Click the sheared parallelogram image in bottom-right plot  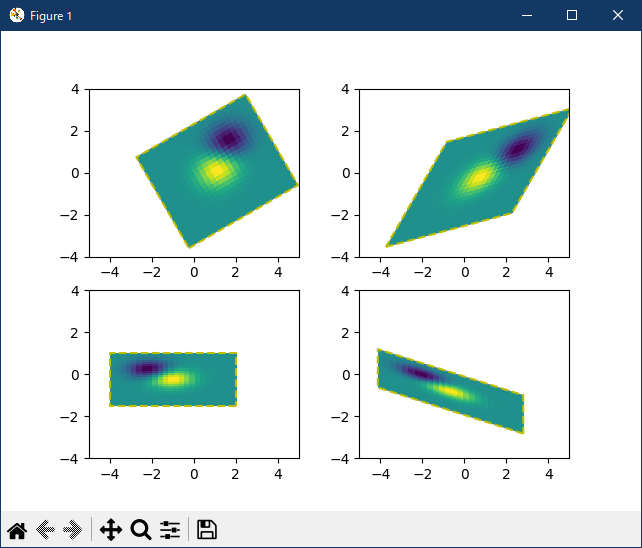click(x=450, y=391)
